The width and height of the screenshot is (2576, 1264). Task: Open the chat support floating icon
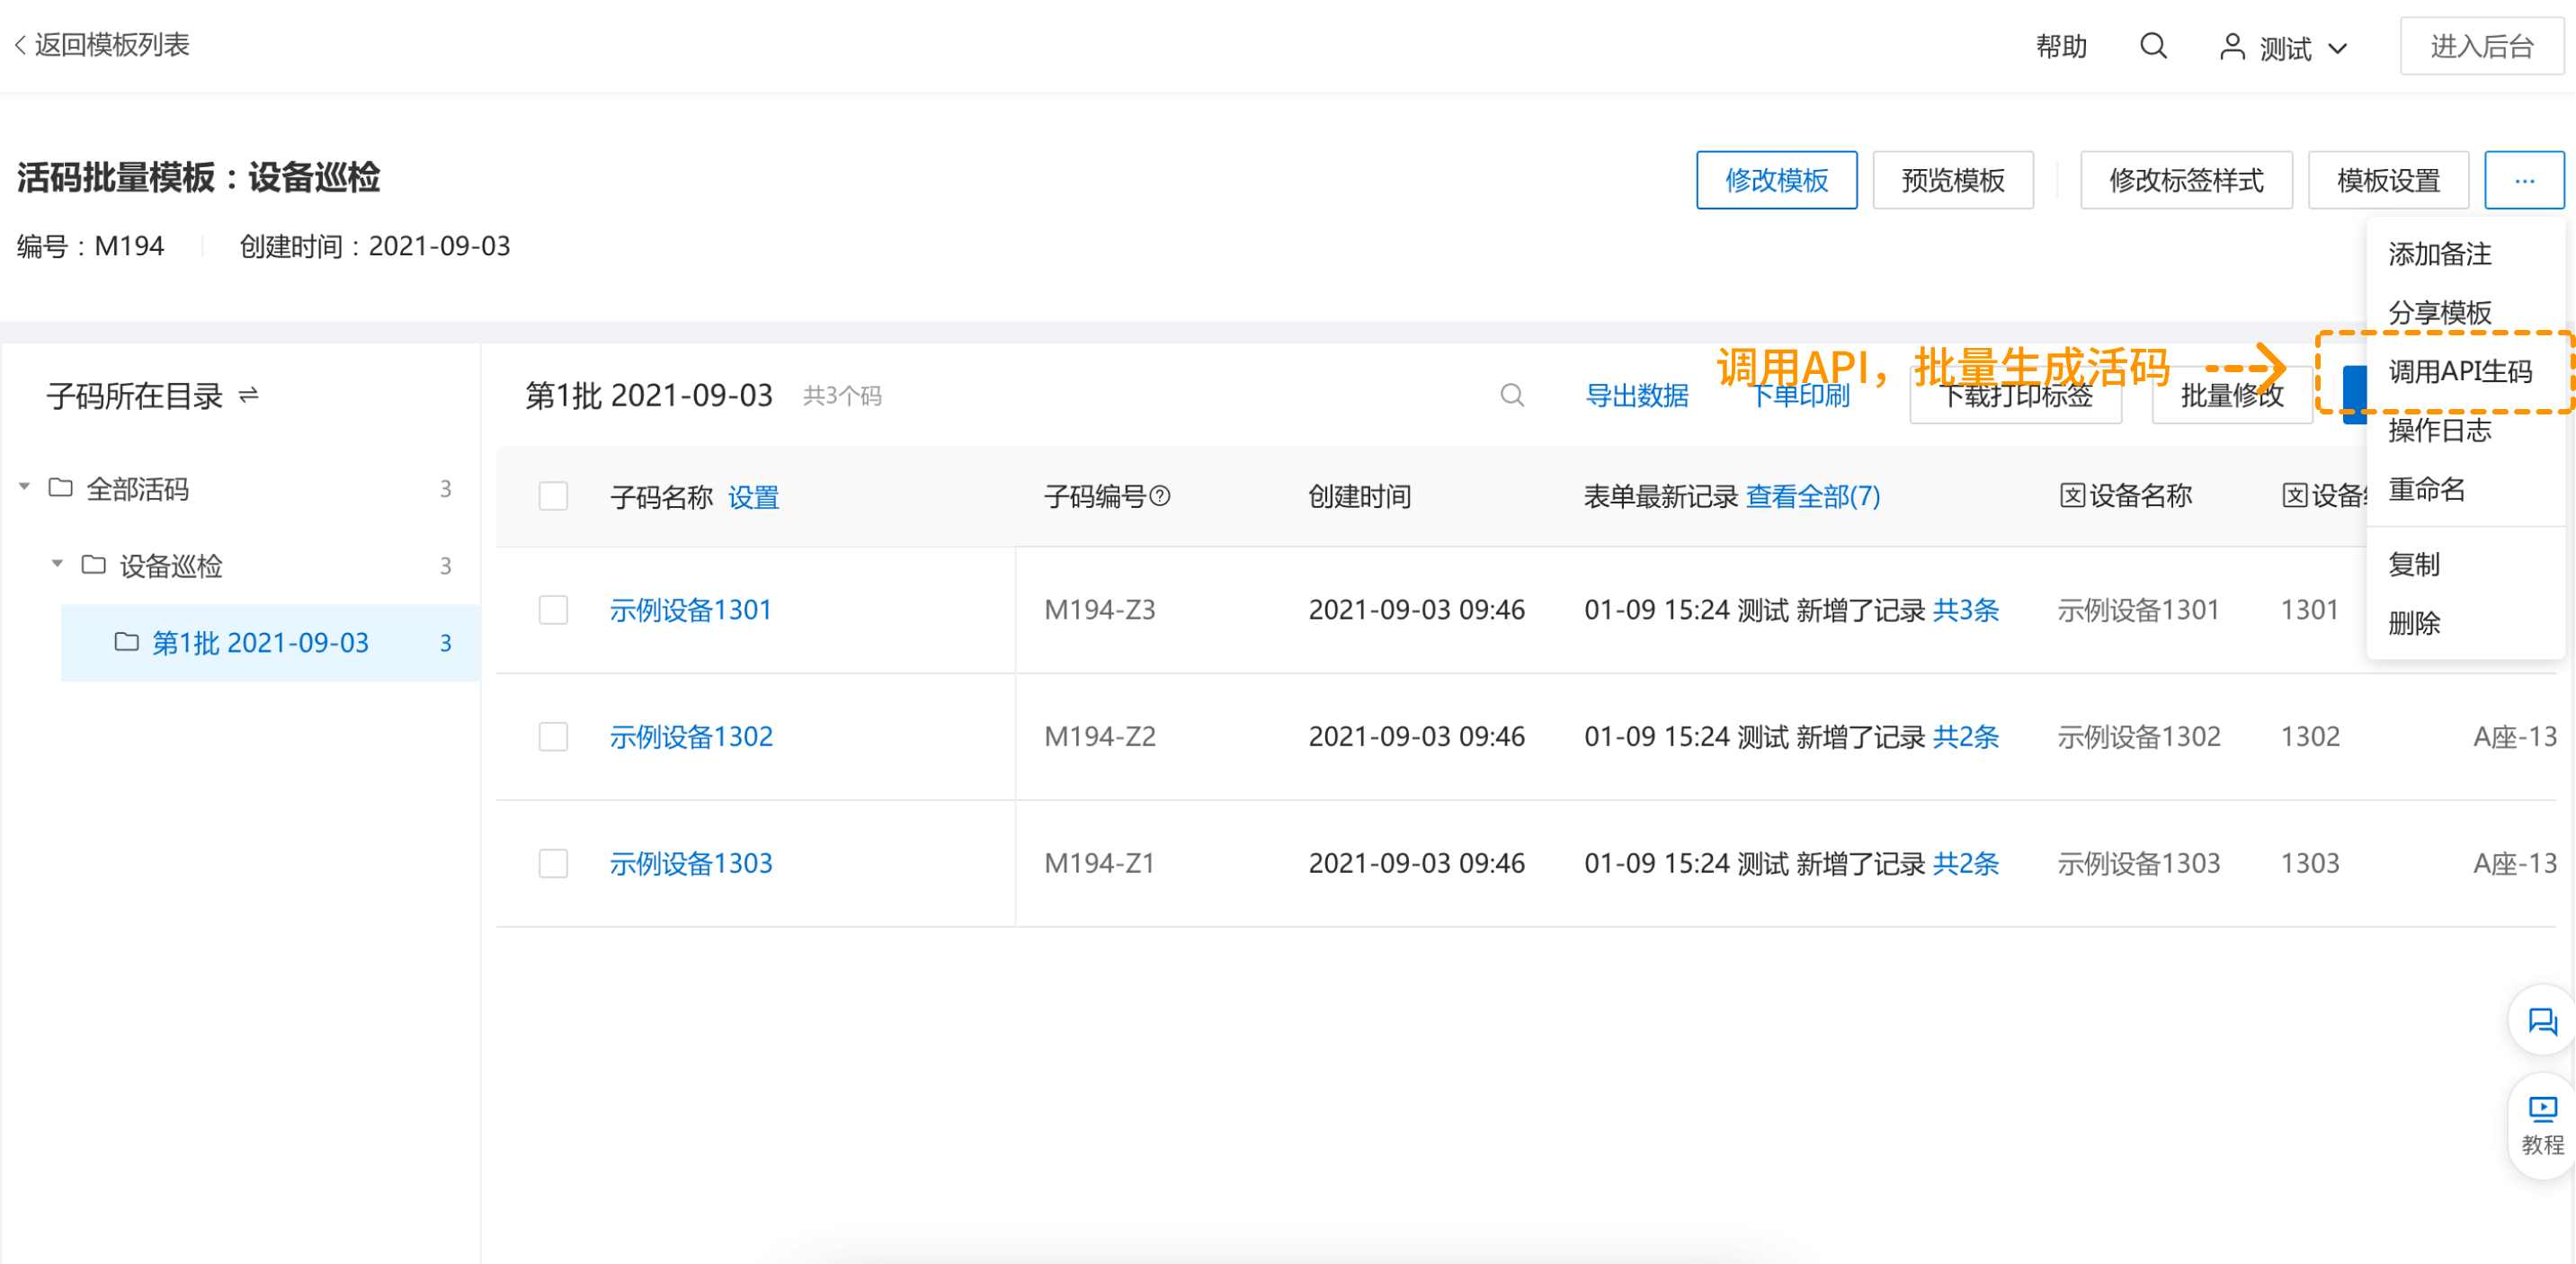click(2542, 1020)
